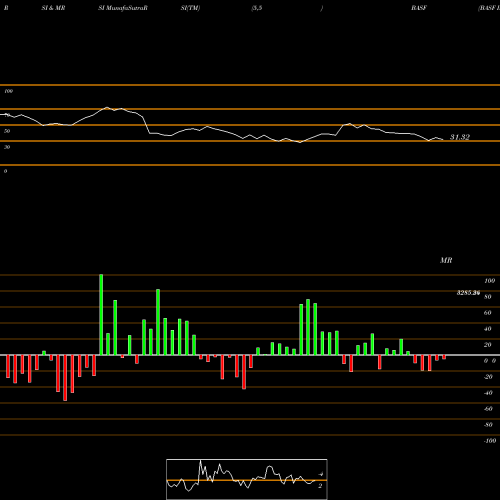Image resolution: width=500 pixels, height=500 pixels.
Task: Click the '30' label on the RSI axis
Action: point(7,147)
